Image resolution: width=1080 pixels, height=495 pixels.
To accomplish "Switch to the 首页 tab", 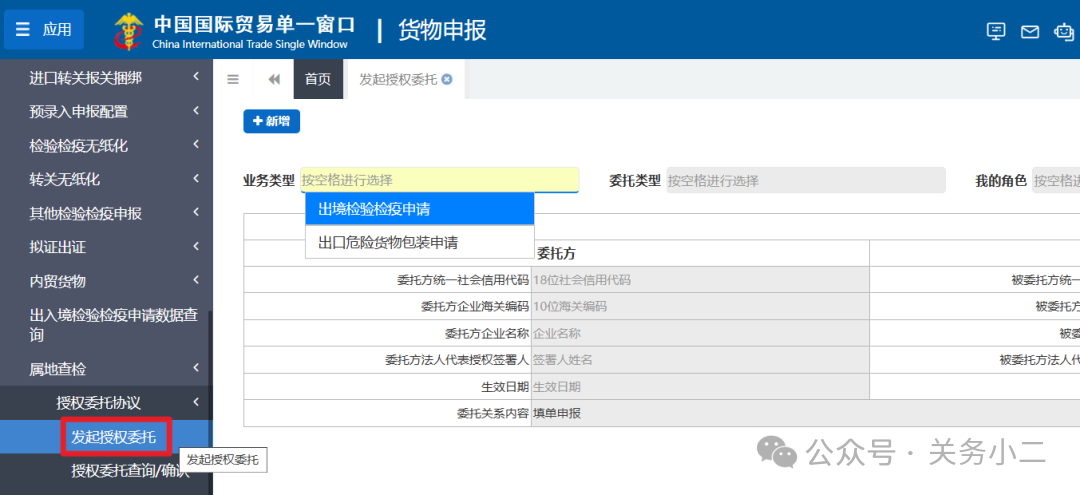I will 317,80.
